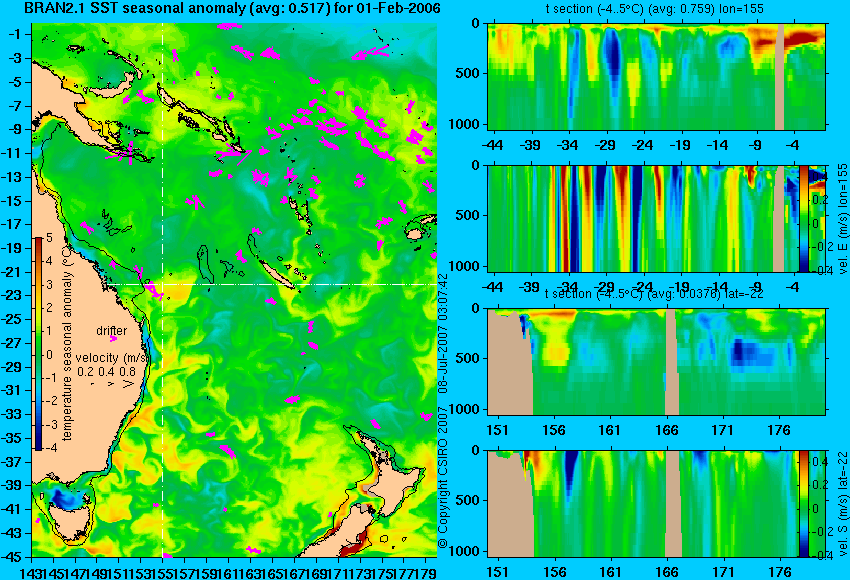This screenshot has width=850, height=580.
Task: Open the temperature section plot for lon=155
Action: [x=656, y=76]
